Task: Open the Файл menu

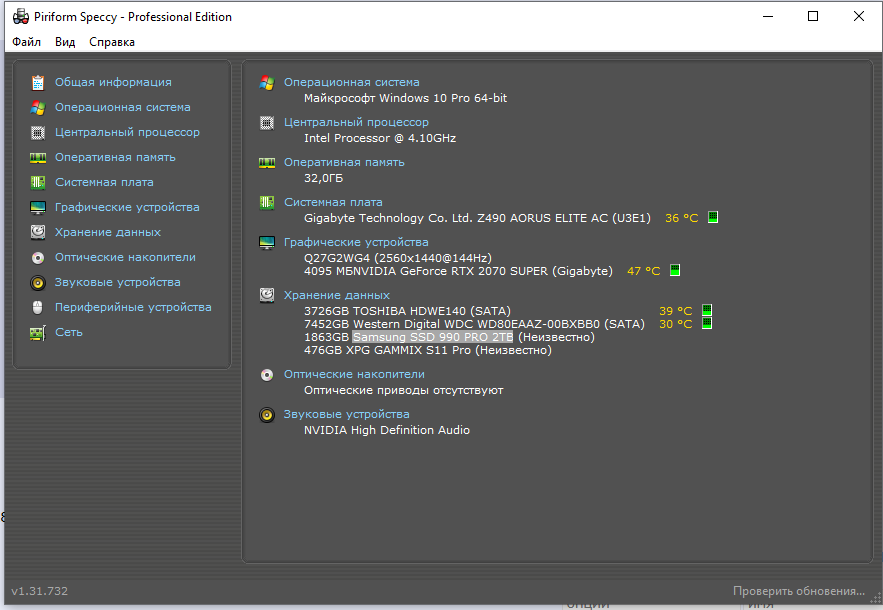Action: [26, 42]
